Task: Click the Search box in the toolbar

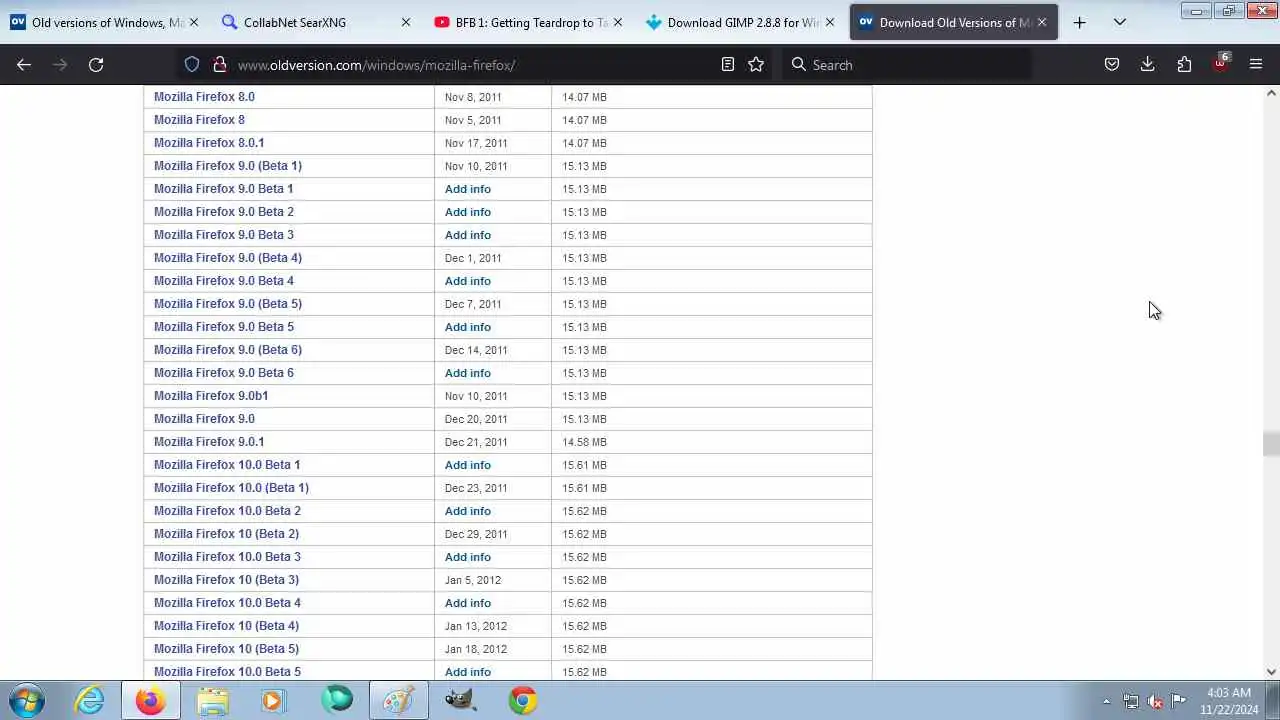Action: click(905, 65)
